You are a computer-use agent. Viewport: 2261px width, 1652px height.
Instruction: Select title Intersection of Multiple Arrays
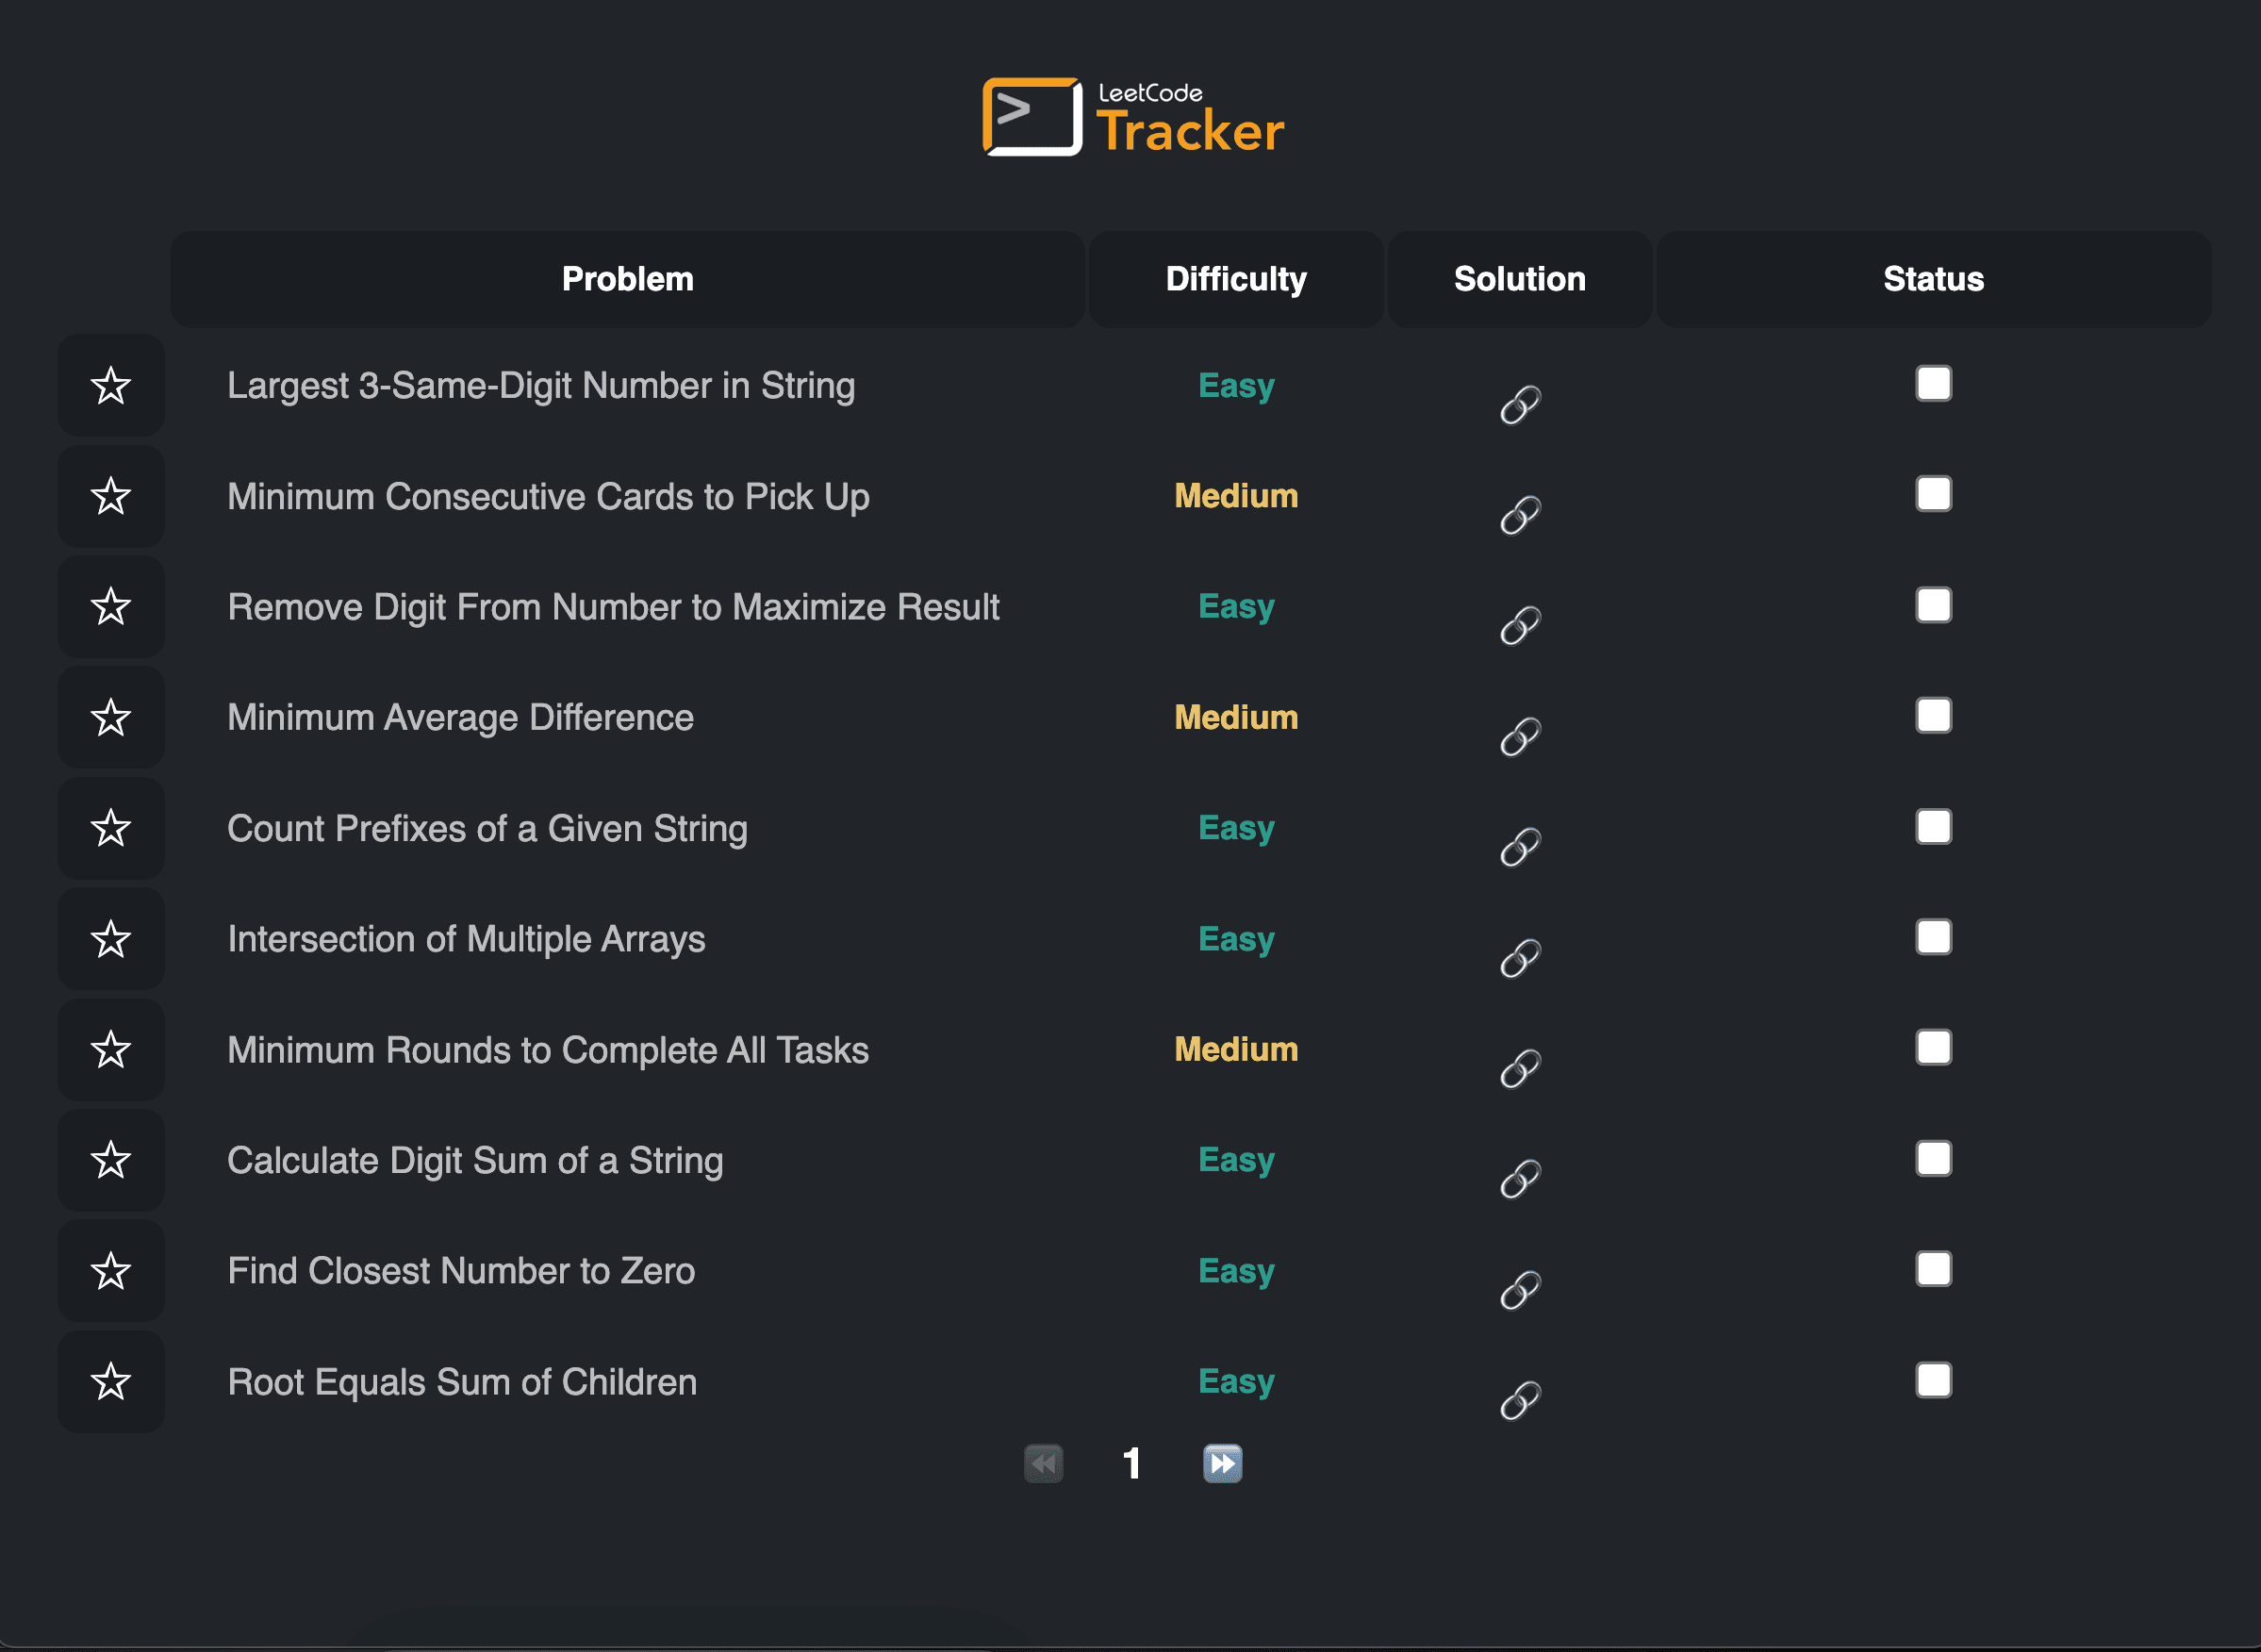click(466, 939)
